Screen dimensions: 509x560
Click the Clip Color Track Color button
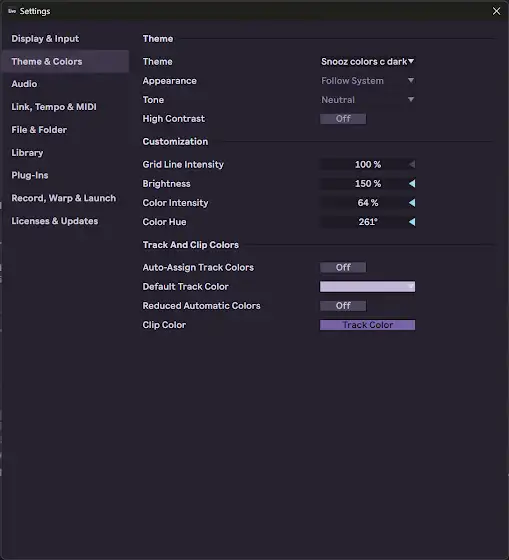(368, 325)
